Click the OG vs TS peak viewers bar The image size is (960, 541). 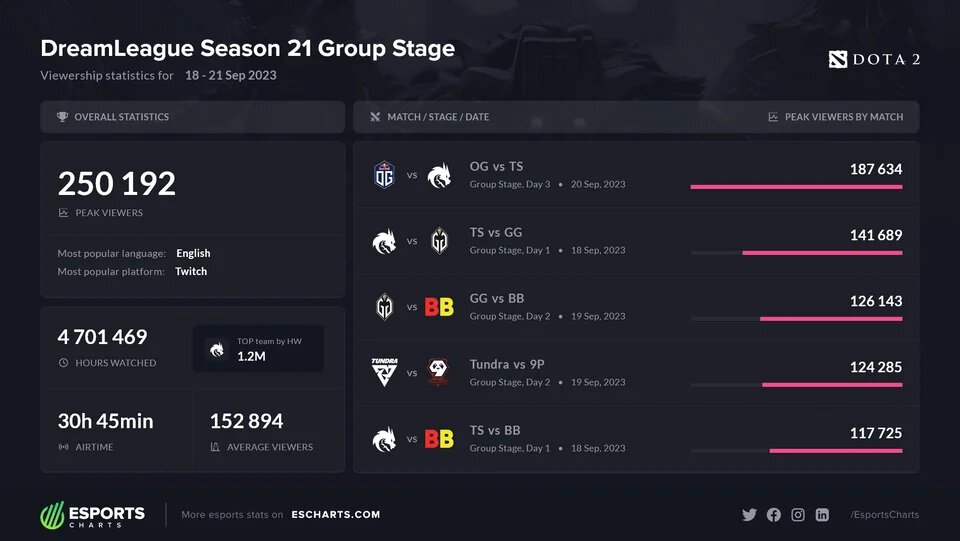click(x=796, y=186)
